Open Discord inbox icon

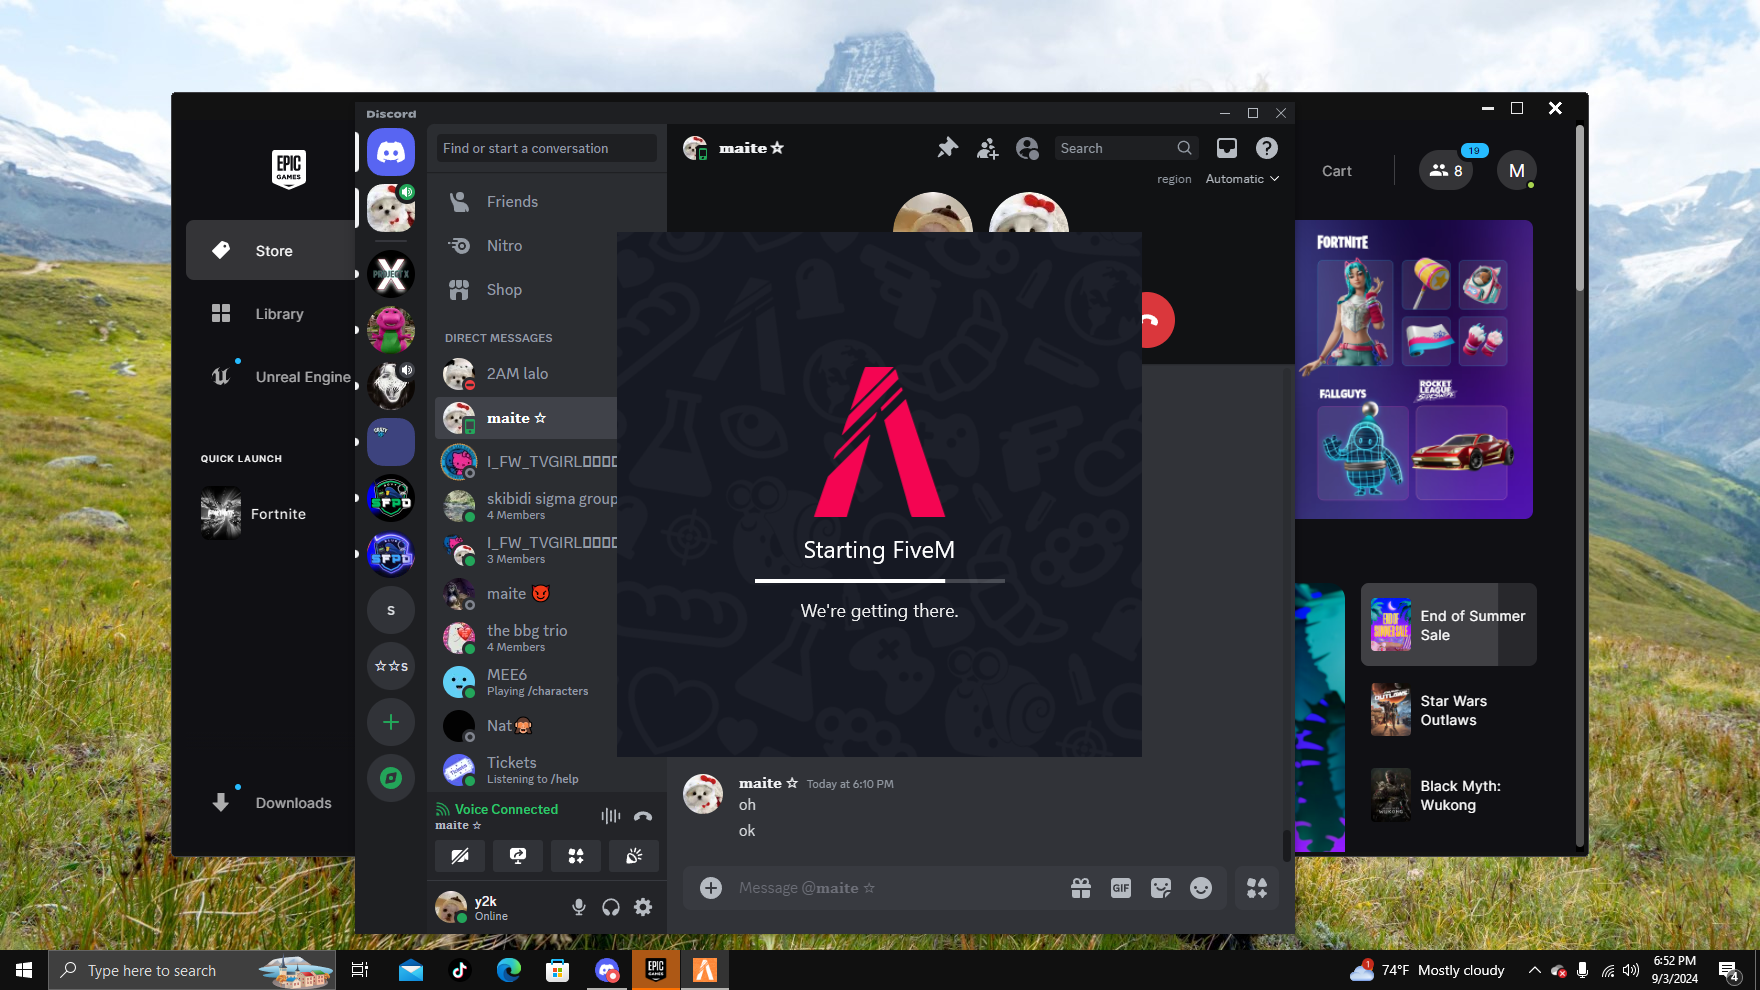tap(1227, 148)
